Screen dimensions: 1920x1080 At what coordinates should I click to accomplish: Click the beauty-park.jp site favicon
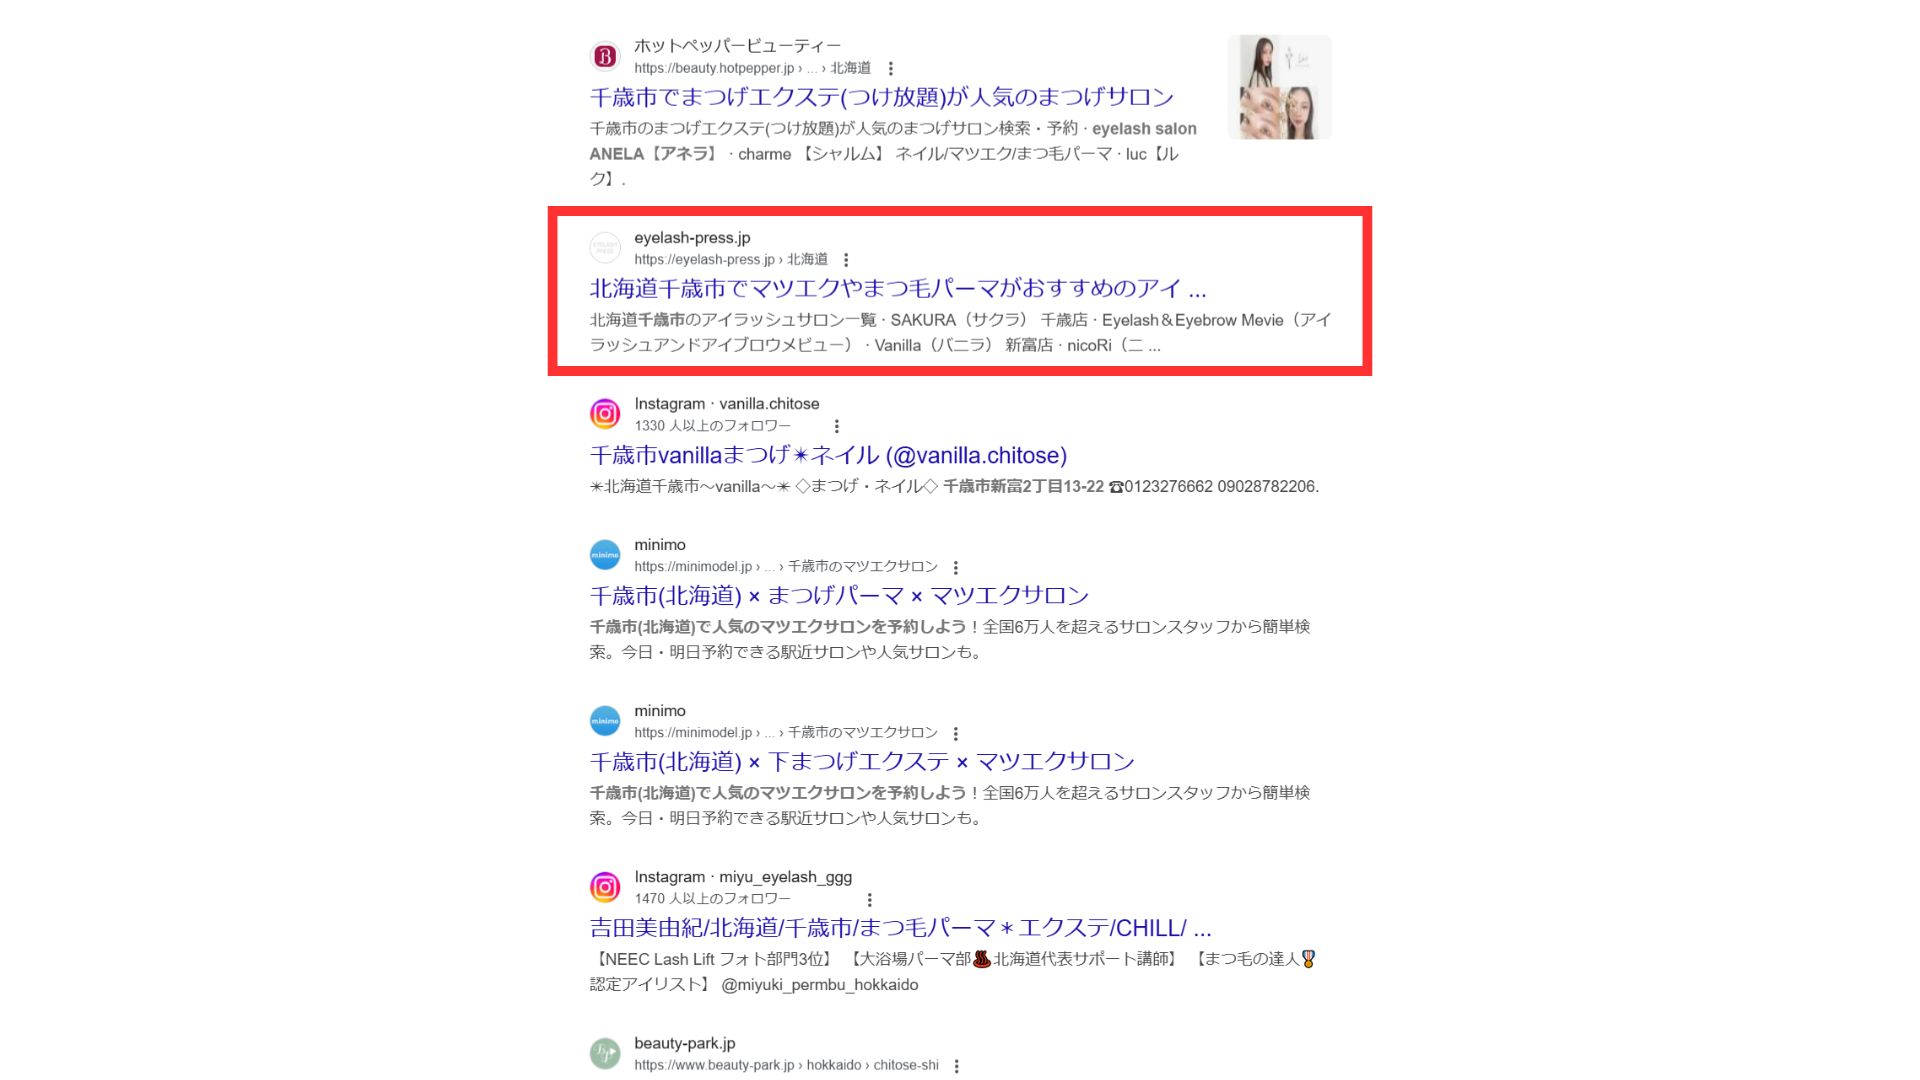tap(605, 1053)
